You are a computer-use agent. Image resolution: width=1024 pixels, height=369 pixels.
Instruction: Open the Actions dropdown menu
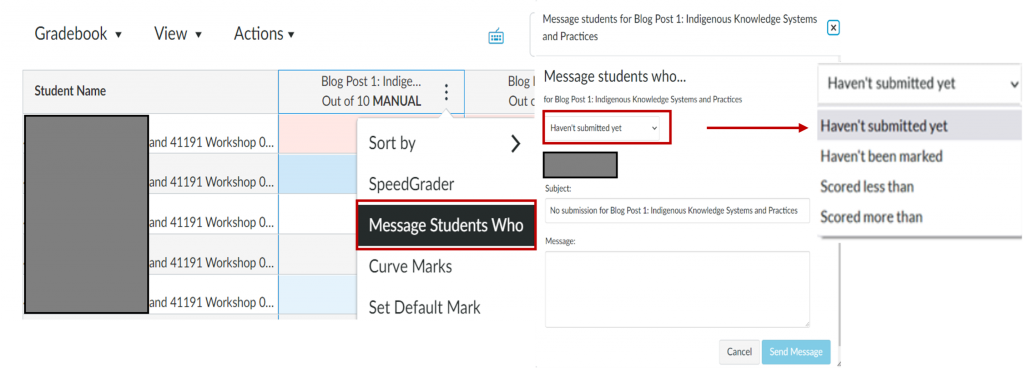[264, 34]
